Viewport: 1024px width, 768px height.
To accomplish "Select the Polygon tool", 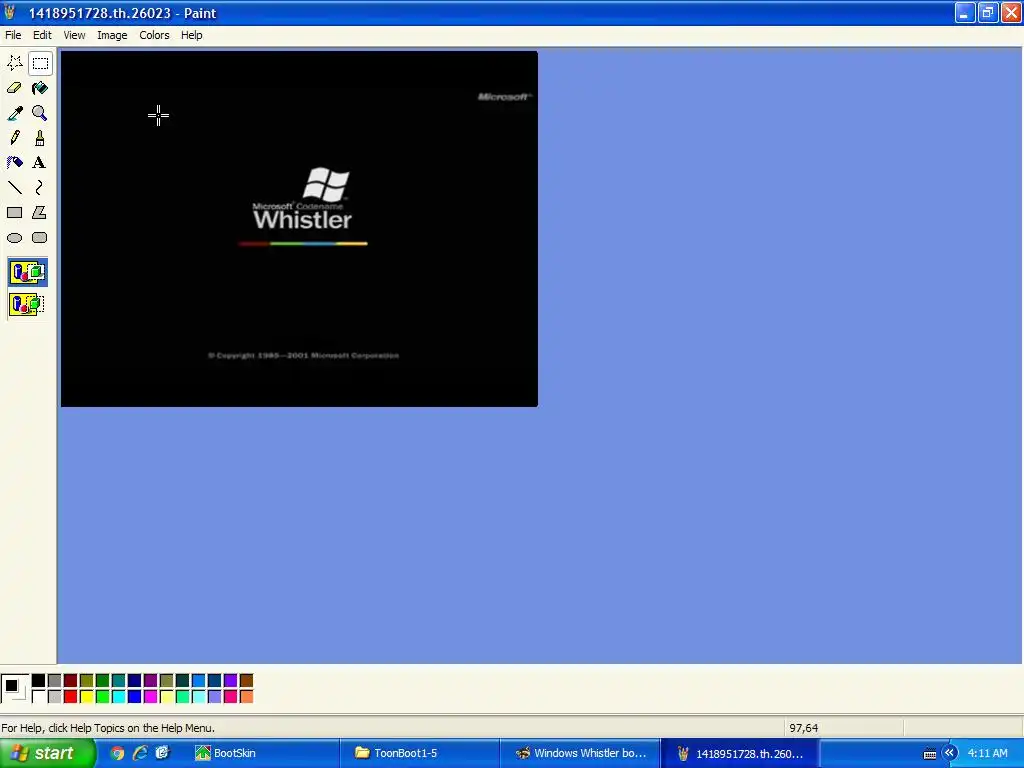I will coord(40,212).
